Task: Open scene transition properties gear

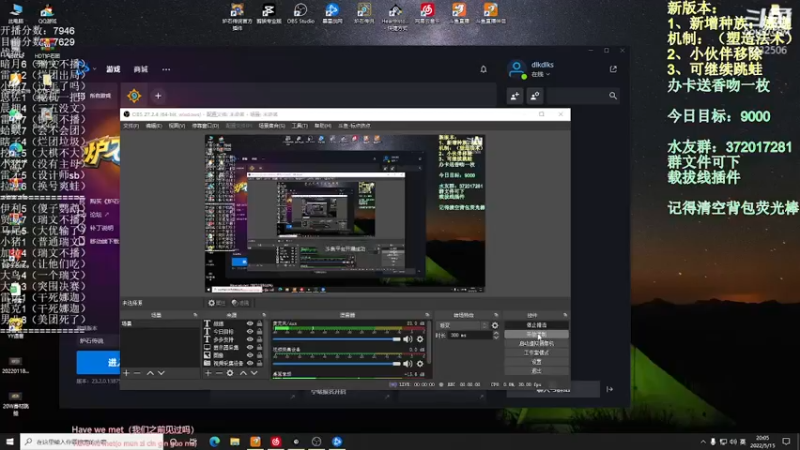Action: [x=495, y=325]
